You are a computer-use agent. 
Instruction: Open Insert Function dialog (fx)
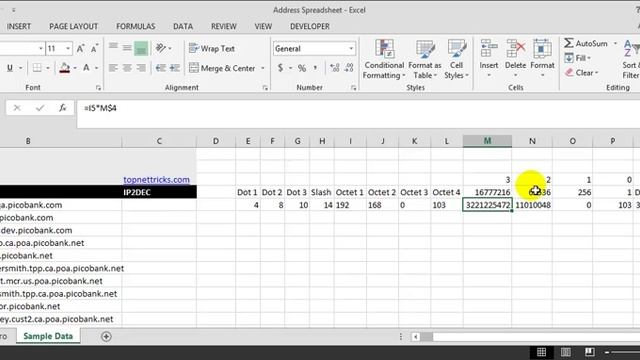coord(62,108)
